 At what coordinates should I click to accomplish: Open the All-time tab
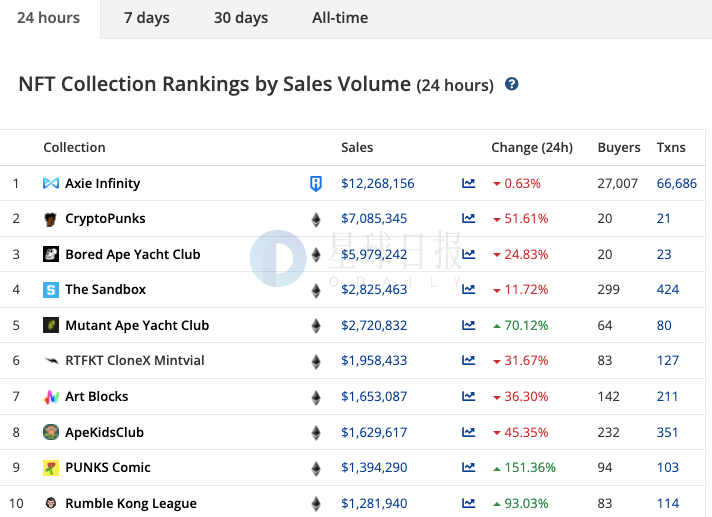(x=340, y=18)
